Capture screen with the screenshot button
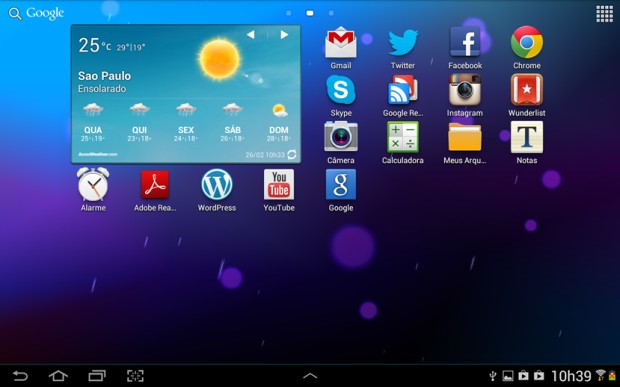620x387 pixels. 135,376
